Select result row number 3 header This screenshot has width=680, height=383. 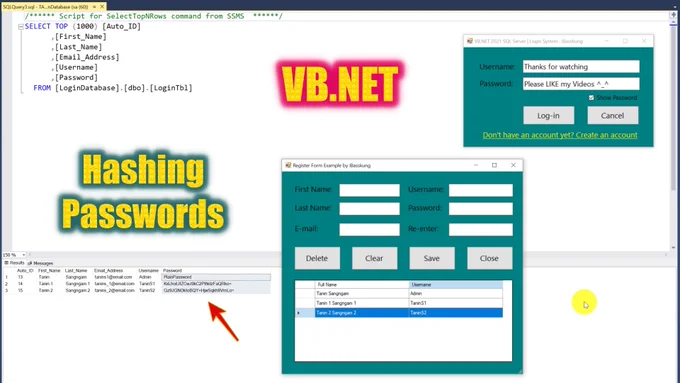[7, 290]
